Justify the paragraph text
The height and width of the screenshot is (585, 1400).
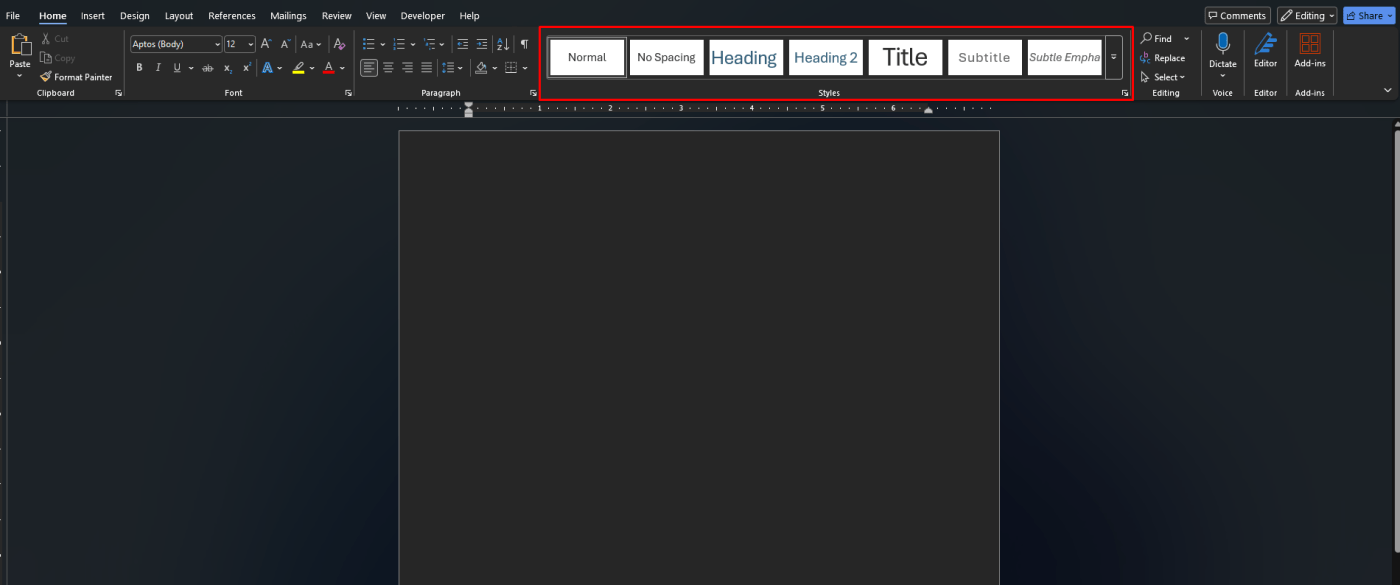(x=427, y=68)
